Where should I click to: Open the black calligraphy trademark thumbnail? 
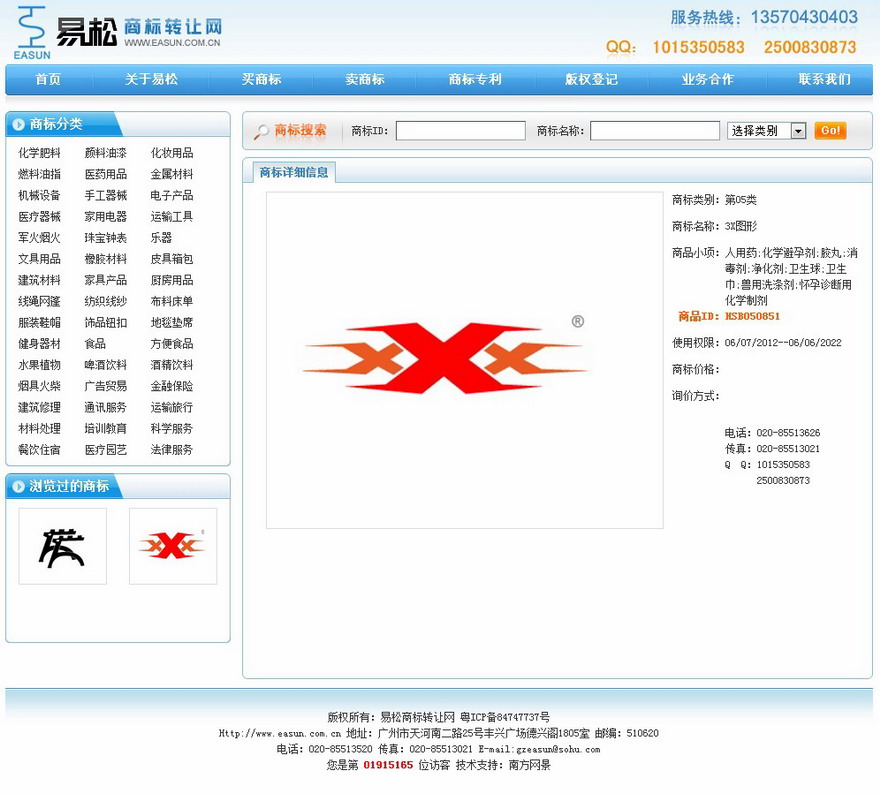(62, 547)
